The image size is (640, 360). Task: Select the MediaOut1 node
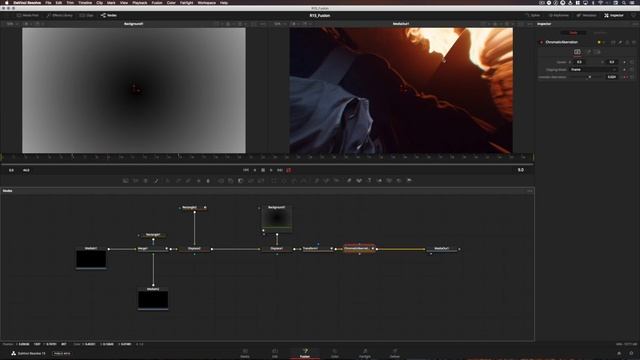pos(442,249)
